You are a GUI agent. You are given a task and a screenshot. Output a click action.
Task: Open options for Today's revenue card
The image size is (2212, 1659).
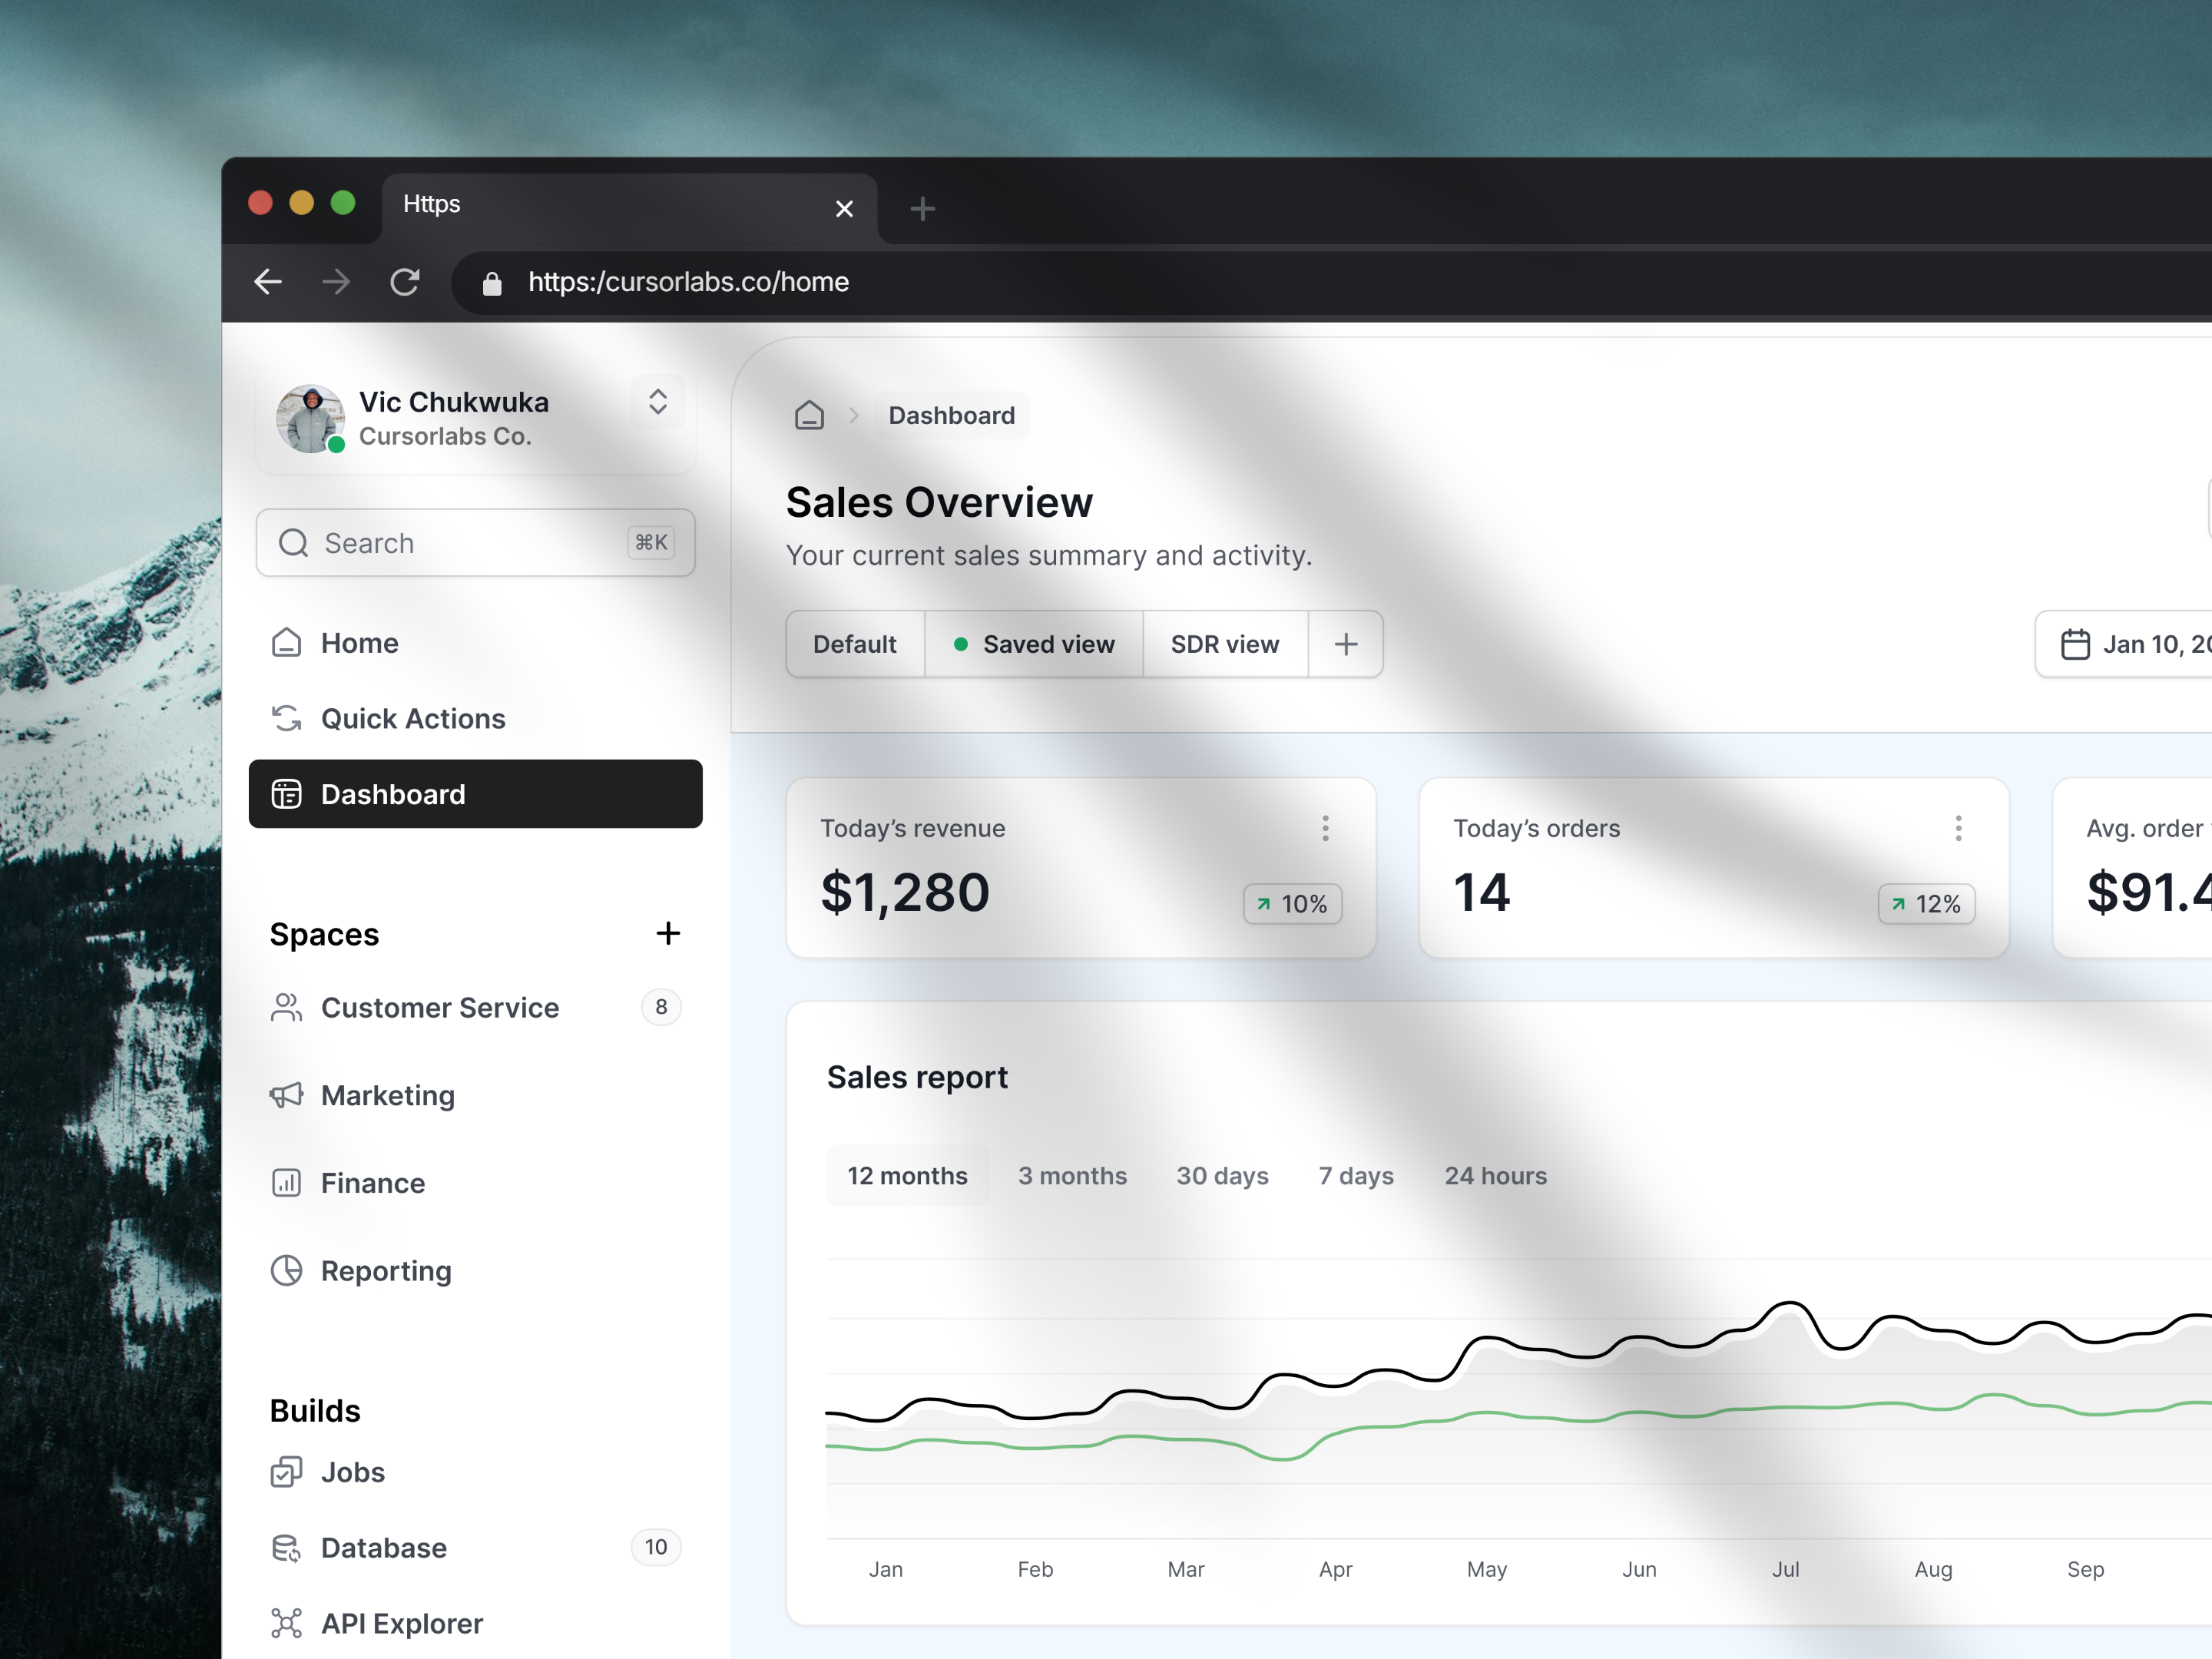click(1325, 827)
